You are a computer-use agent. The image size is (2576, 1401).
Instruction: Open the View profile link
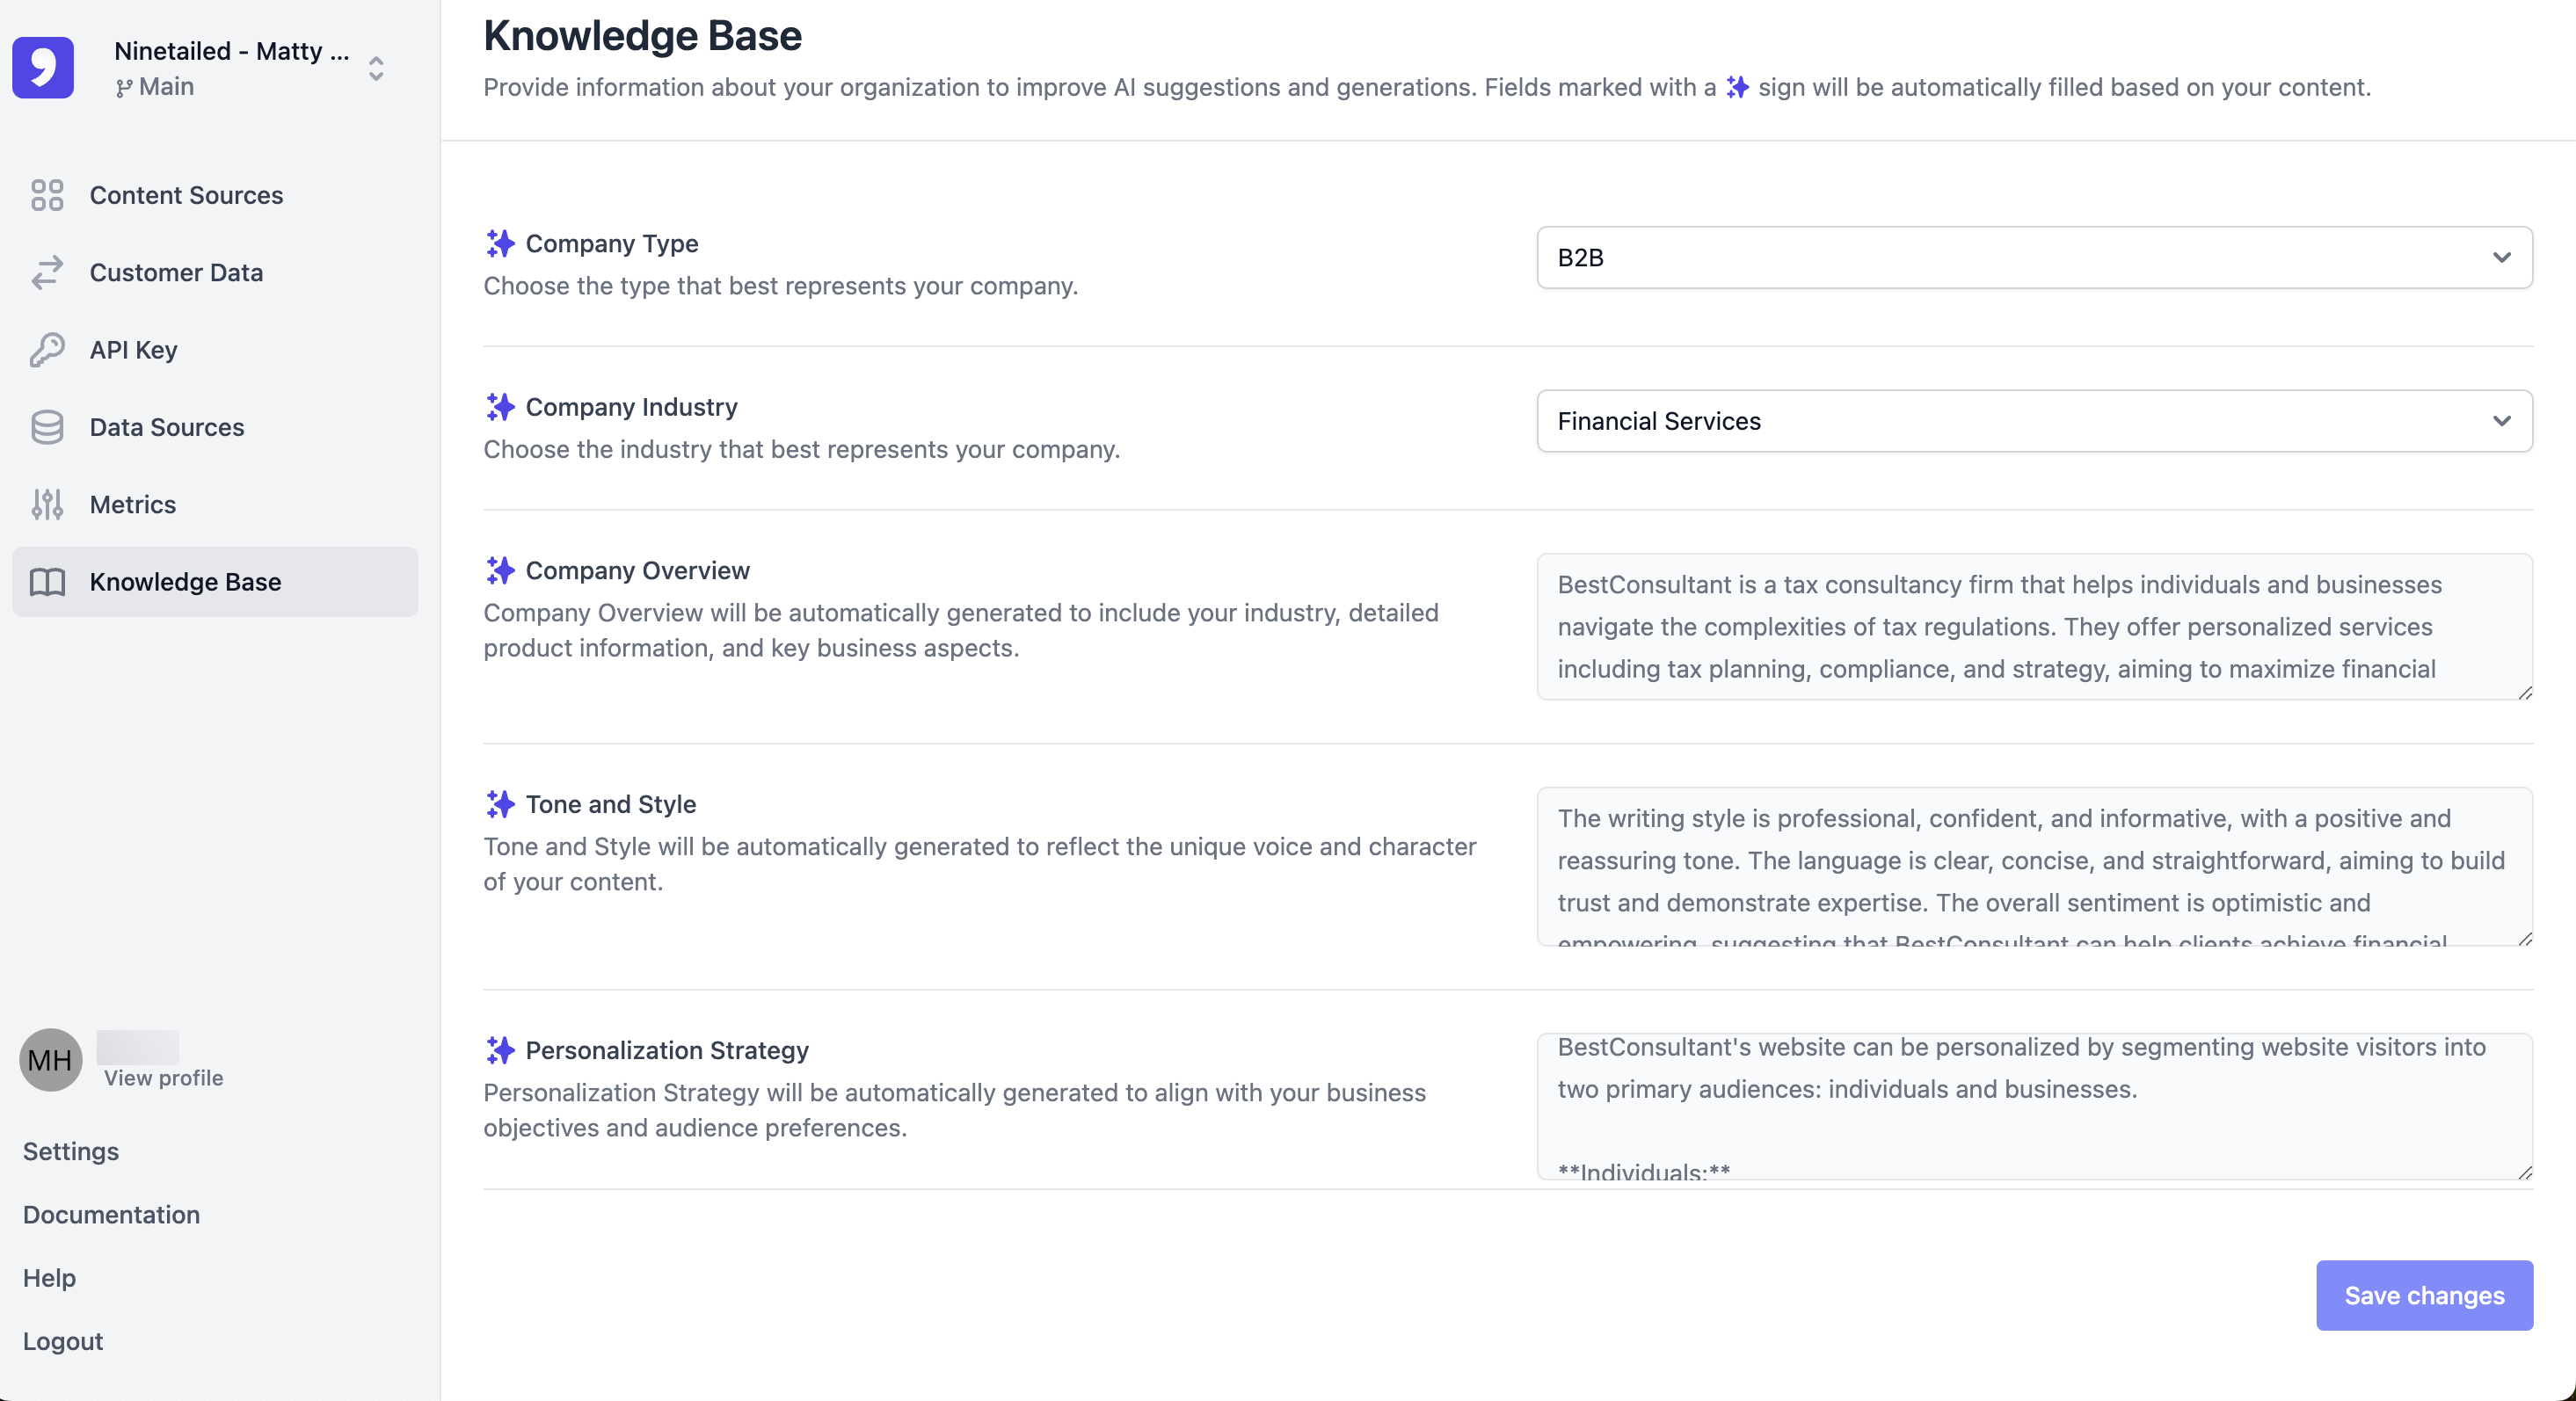pos(163,1078)
